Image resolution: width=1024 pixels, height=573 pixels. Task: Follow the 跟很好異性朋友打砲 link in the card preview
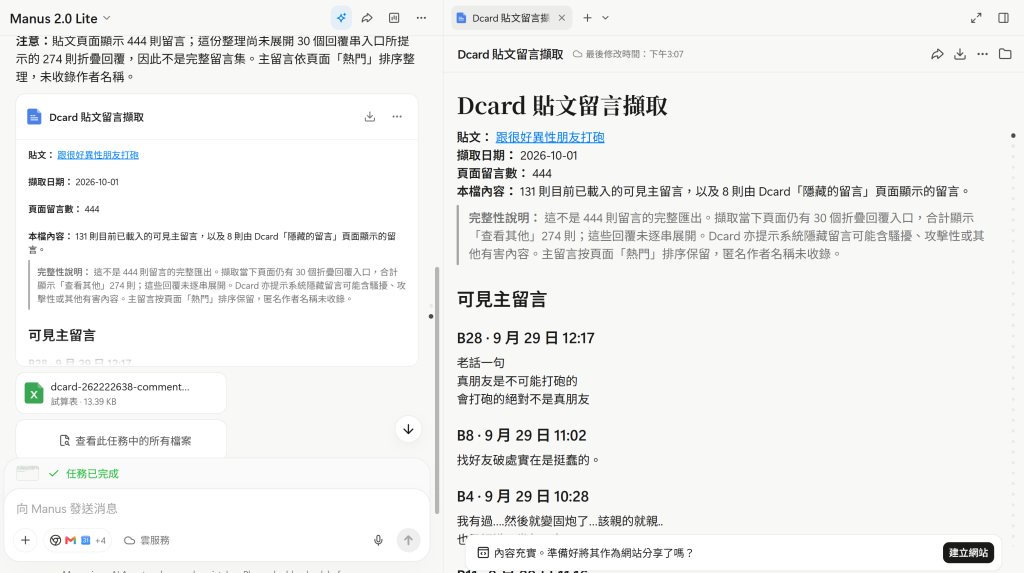coord(98,155)
